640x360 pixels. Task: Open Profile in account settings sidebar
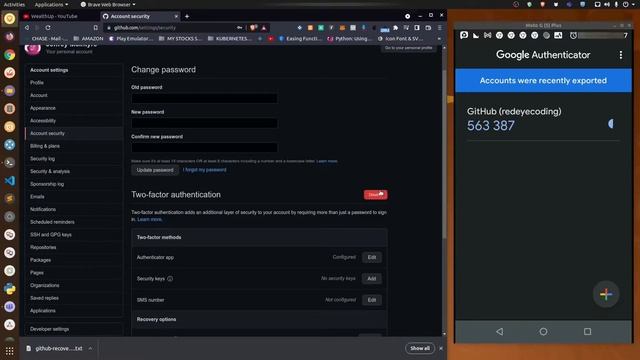37,82
